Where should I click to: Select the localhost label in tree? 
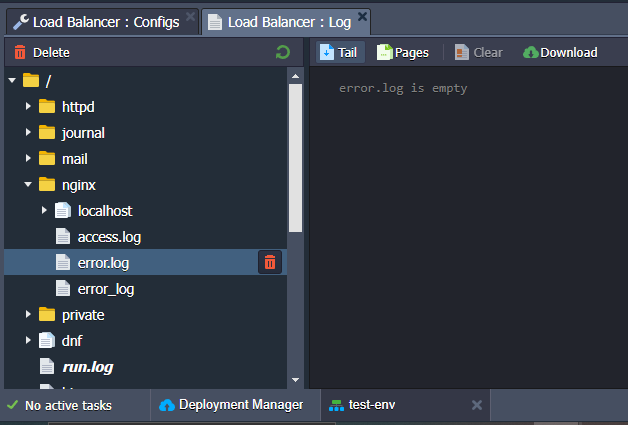[105, 211]
